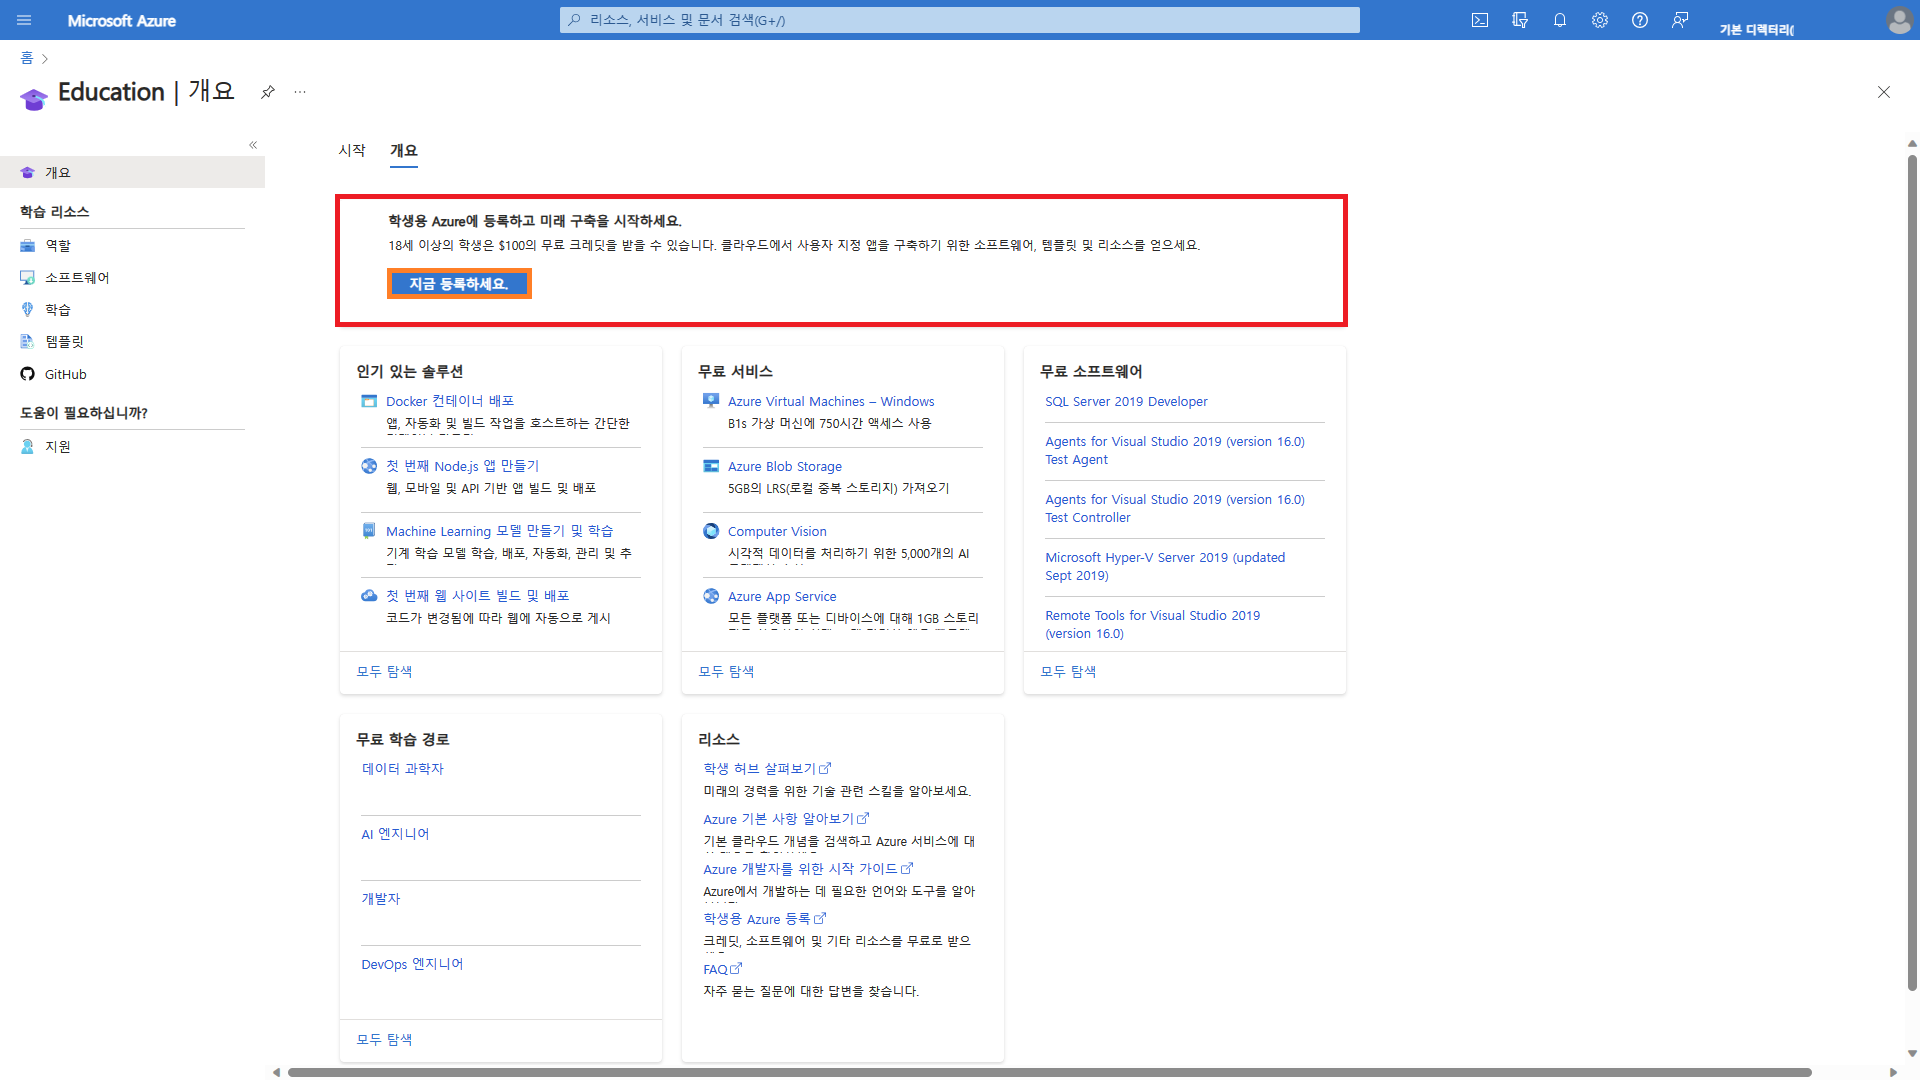Open the more options ellipsis beside title

(300, 92)
